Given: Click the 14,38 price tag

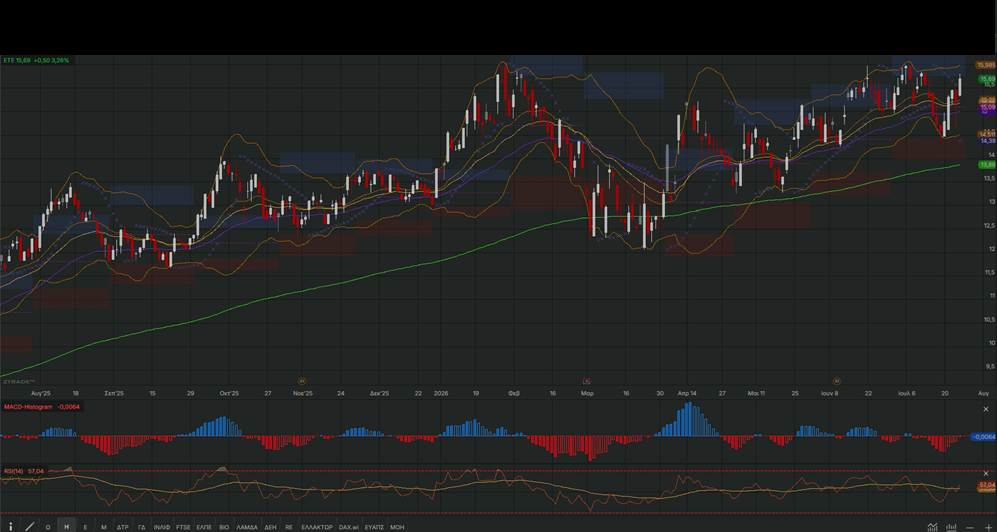Looking at the screenshot, I should coord(987,140).
